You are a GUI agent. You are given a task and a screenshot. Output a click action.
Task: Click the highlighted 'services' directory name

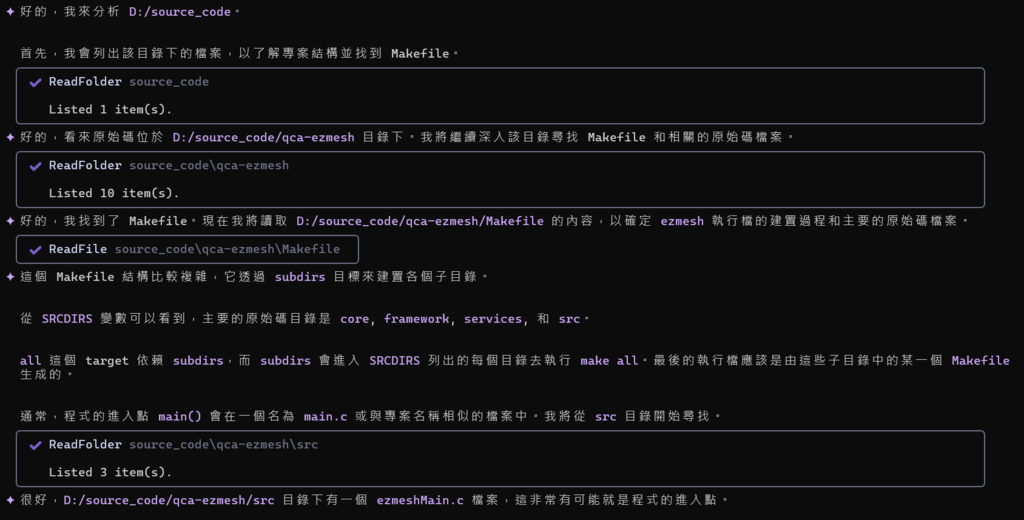493,319
